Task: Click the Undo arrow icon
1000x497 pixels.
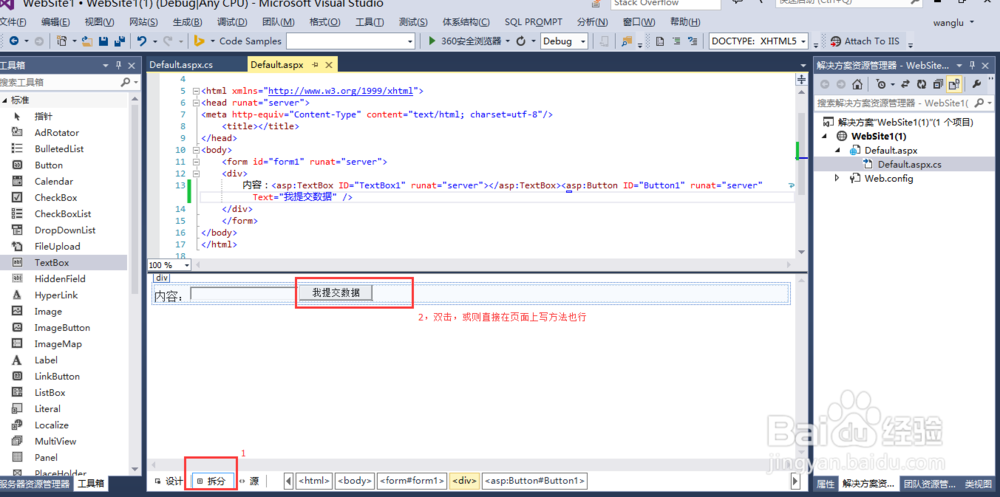Action: pyautogui.click(x=142, y=41)
